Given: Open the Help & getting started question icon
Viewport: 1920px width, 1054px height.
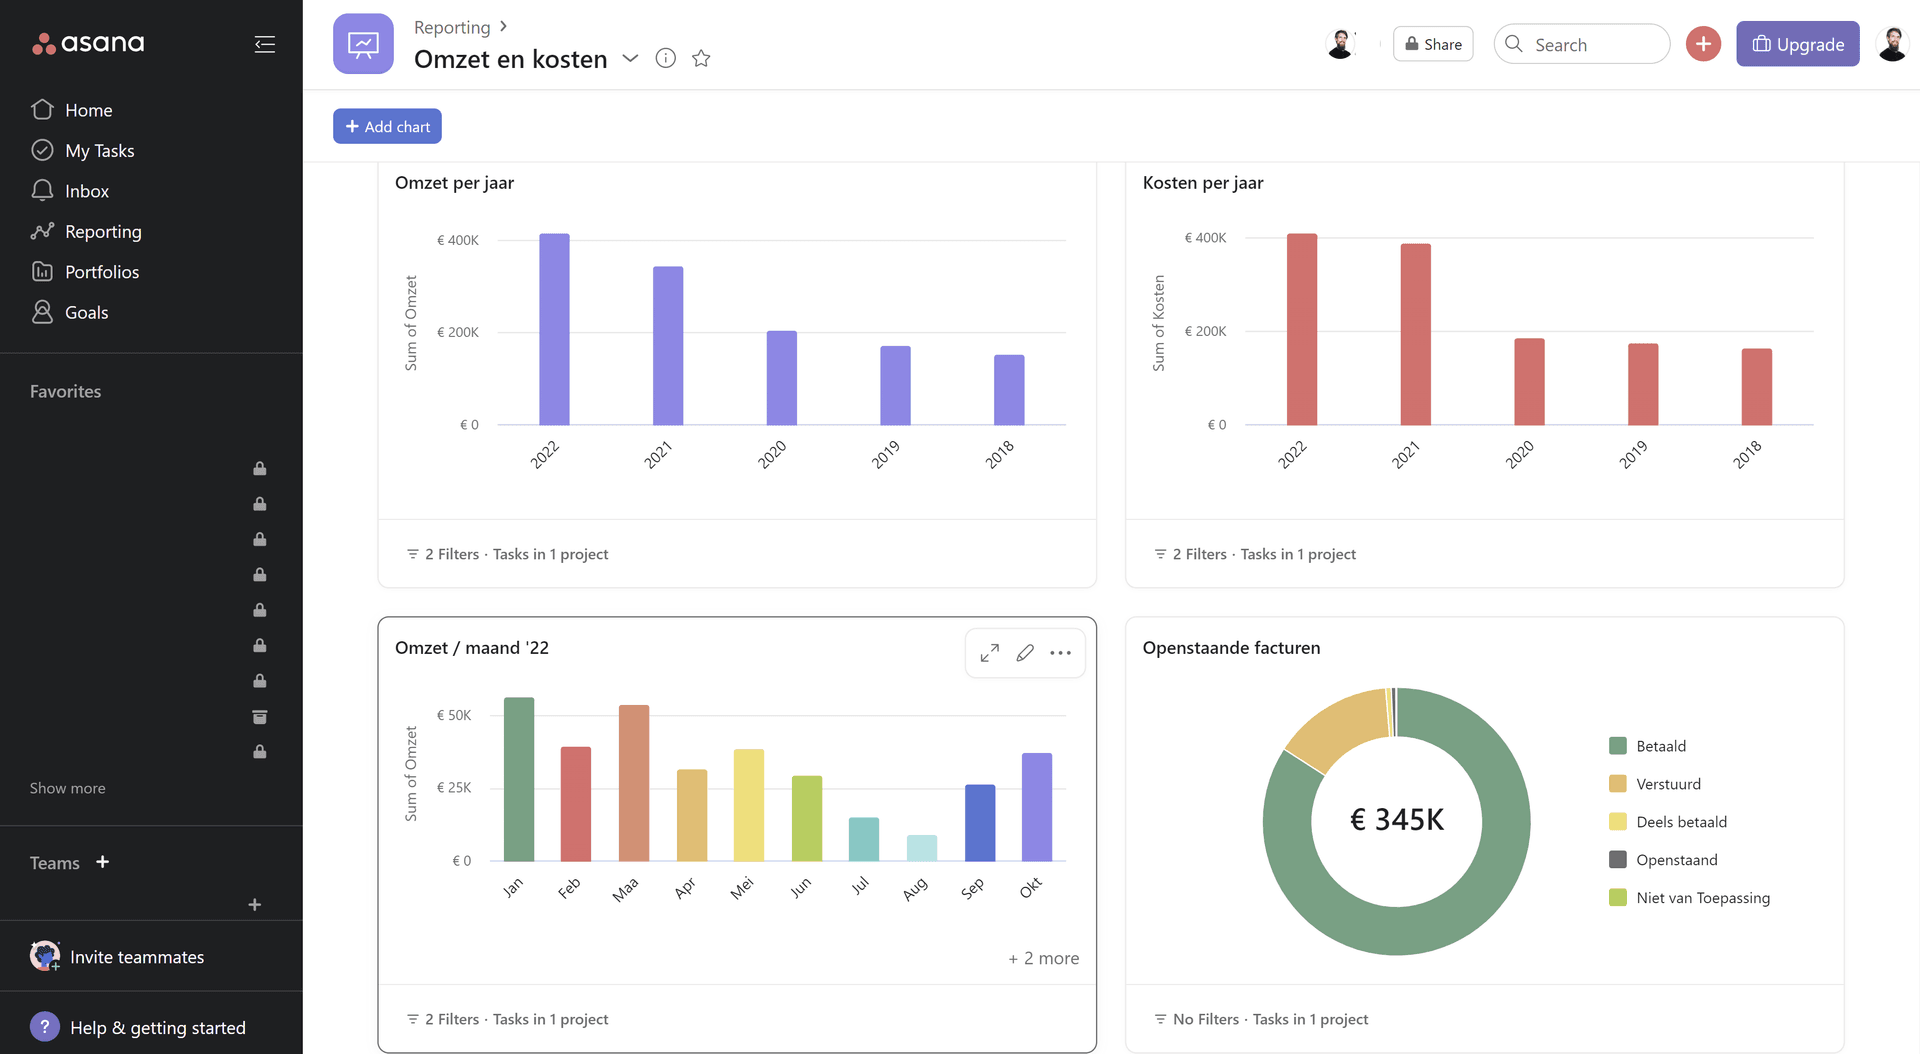Looking at the screenshot, I should click(x=45, y=1027).
